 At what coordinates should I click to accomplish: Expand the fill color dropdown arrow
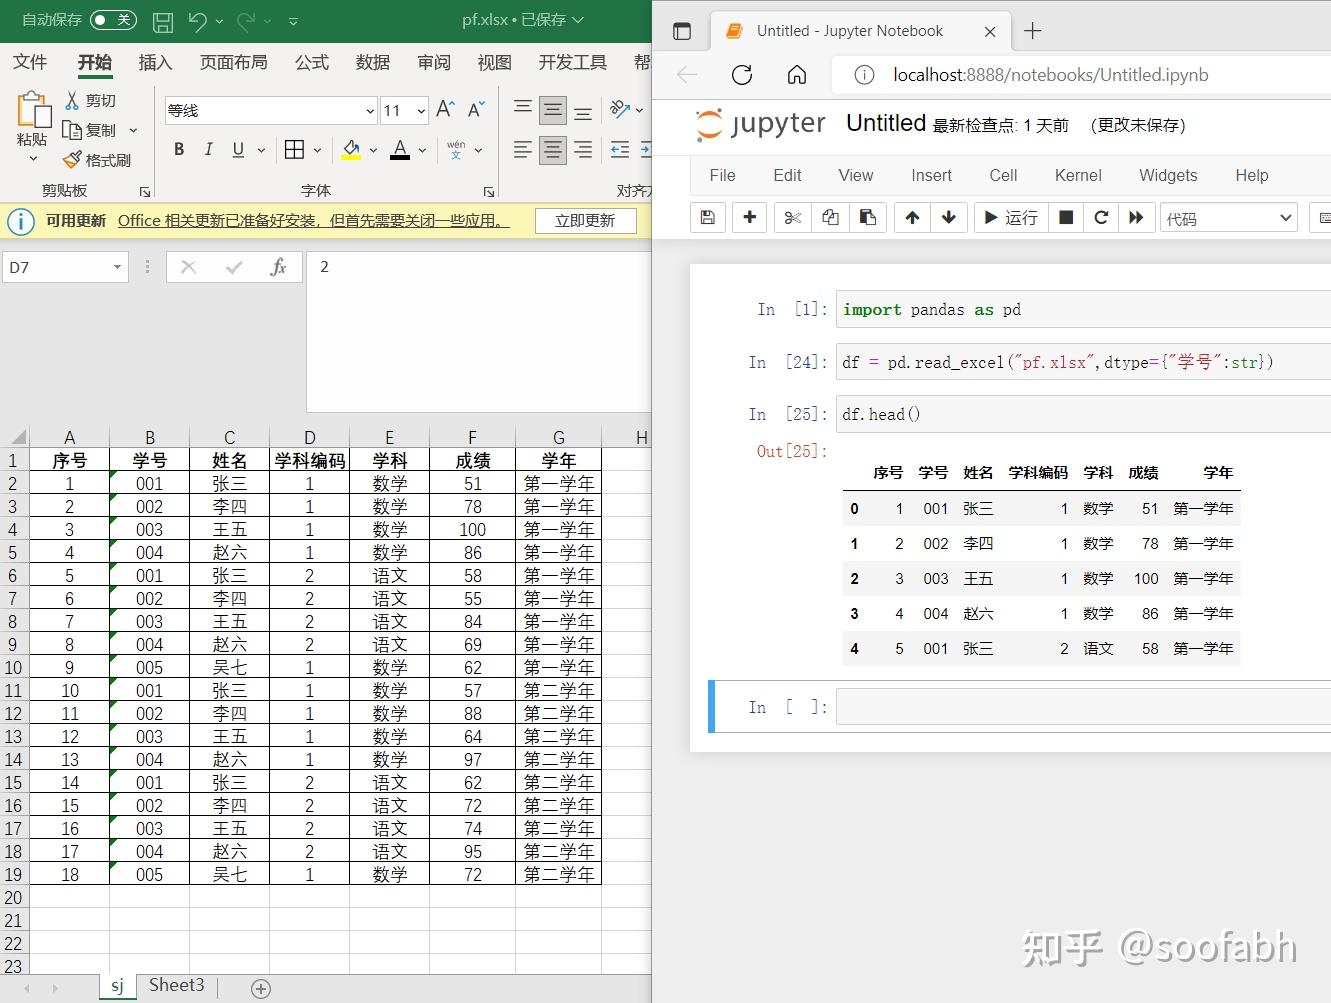[x=372, y=150]
